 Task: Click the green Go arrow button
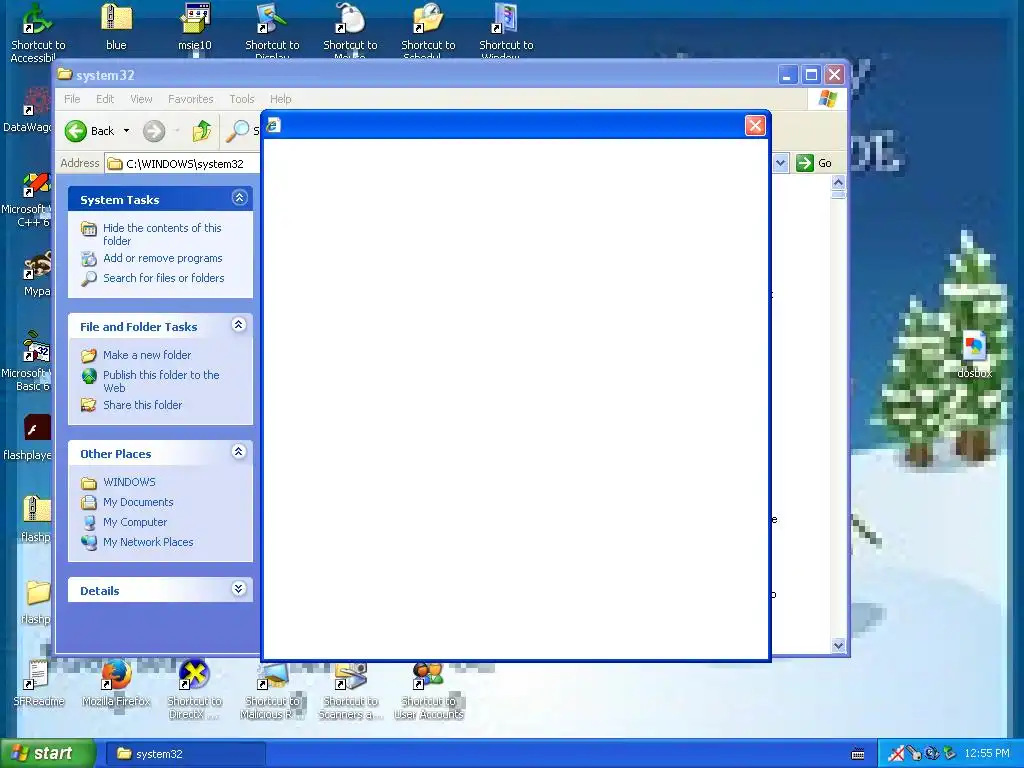point(805,163)
